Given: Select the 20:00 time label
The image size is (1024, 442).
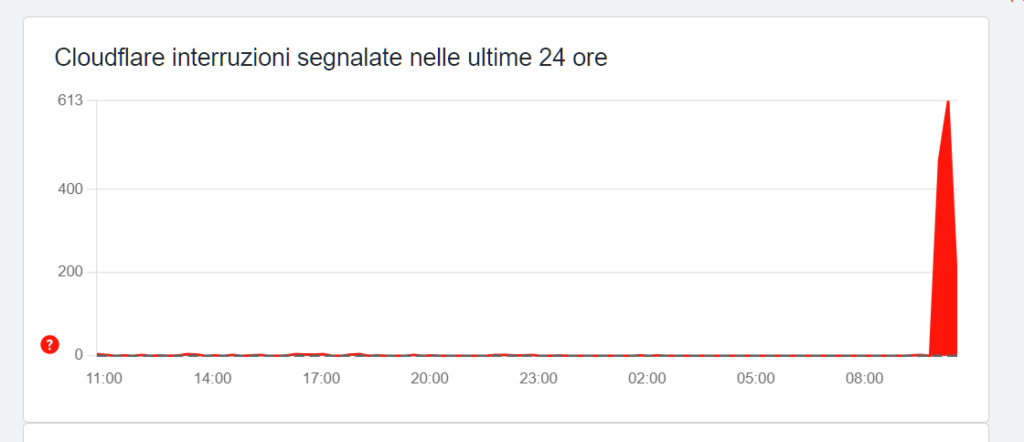Looking at the screenshot, I should click(x=430, y=379).
